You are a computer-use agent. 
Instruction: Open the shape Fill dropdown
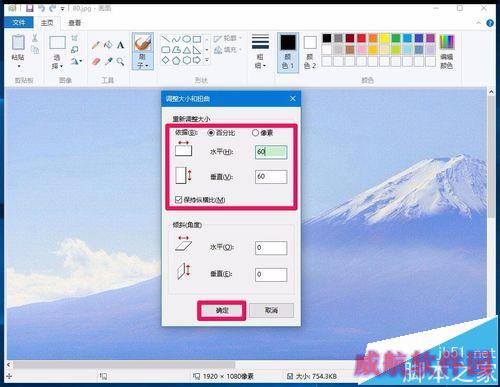point(228,50)
